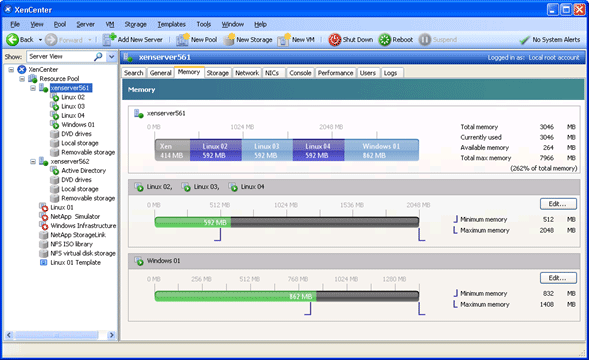Image resolution: width=589 pixels, height=360 pixels.
Task: Click the New Pool toolbar icon
Action: pos(183,39)
